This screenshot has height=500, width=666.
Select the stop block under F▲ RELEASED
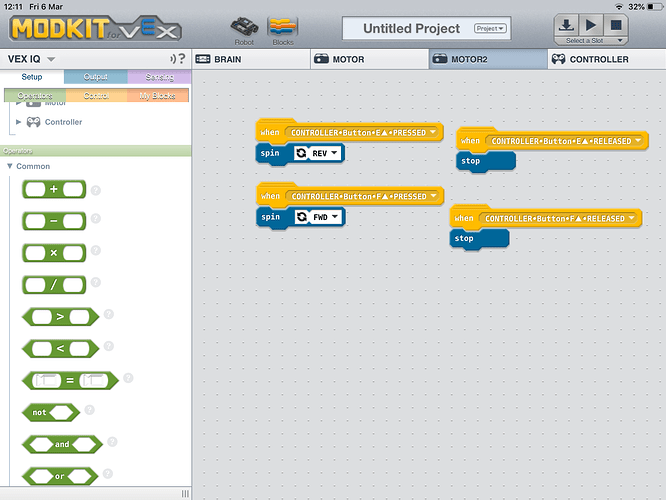pos(479,239)
